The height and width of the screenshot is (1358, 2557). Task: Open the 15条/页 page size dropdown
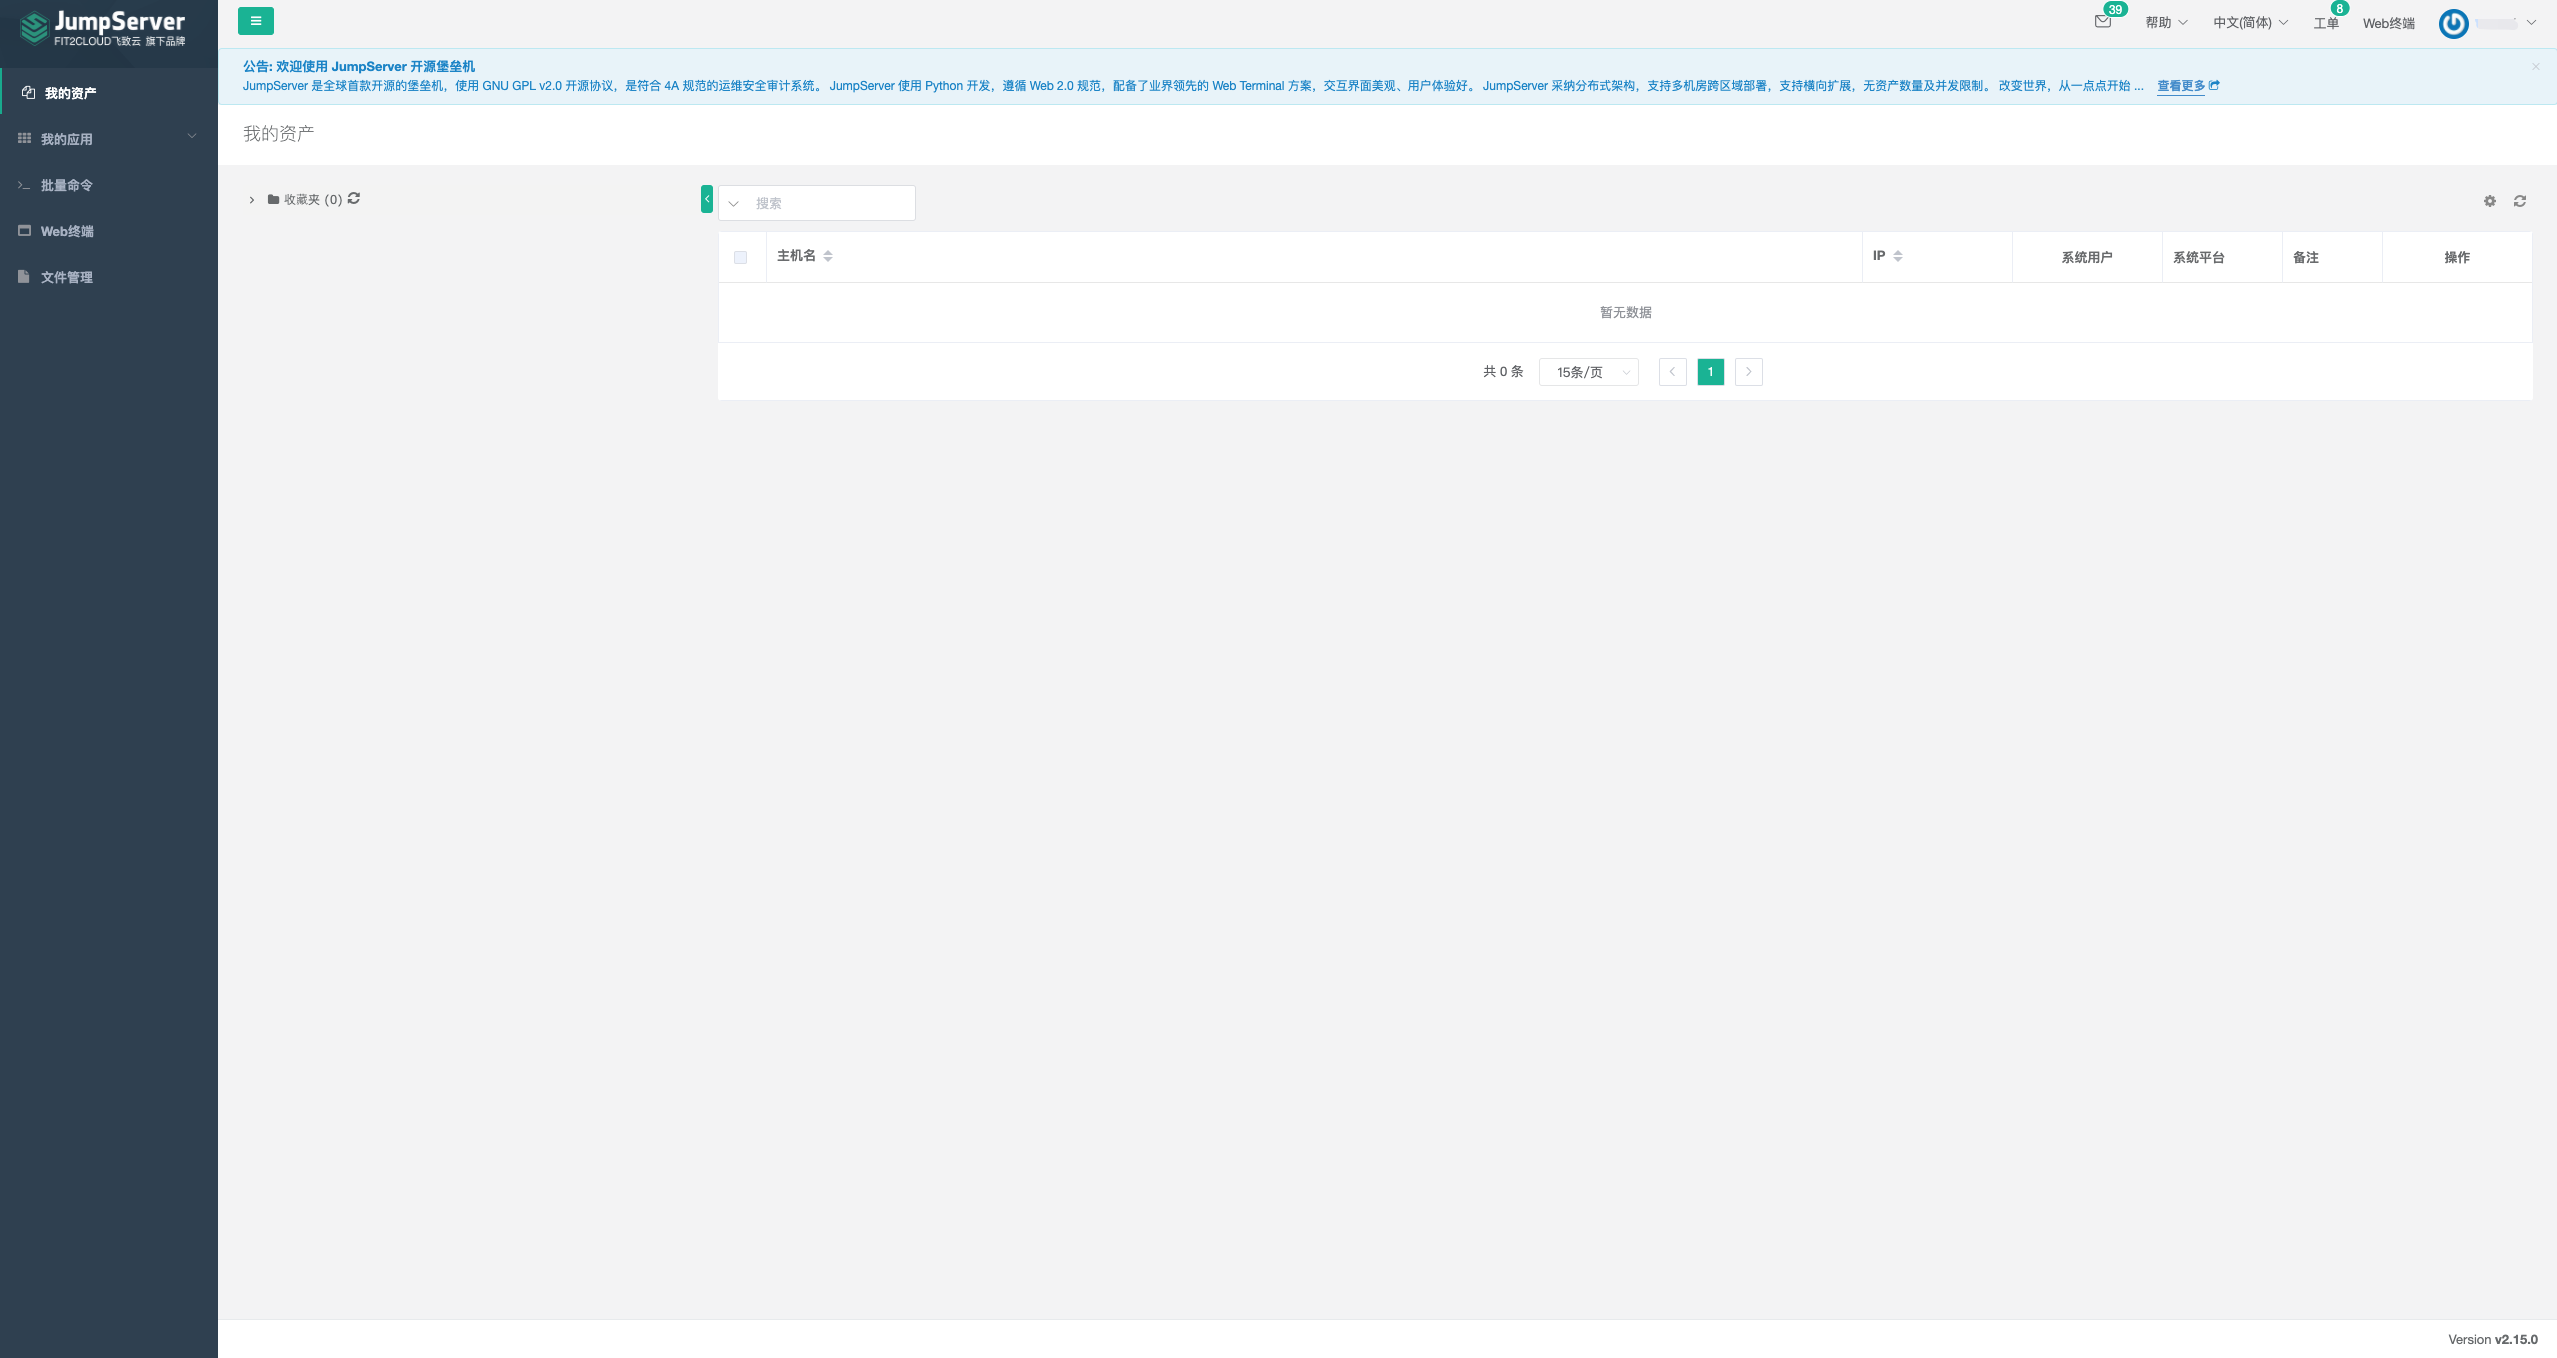click(1588, 372)
